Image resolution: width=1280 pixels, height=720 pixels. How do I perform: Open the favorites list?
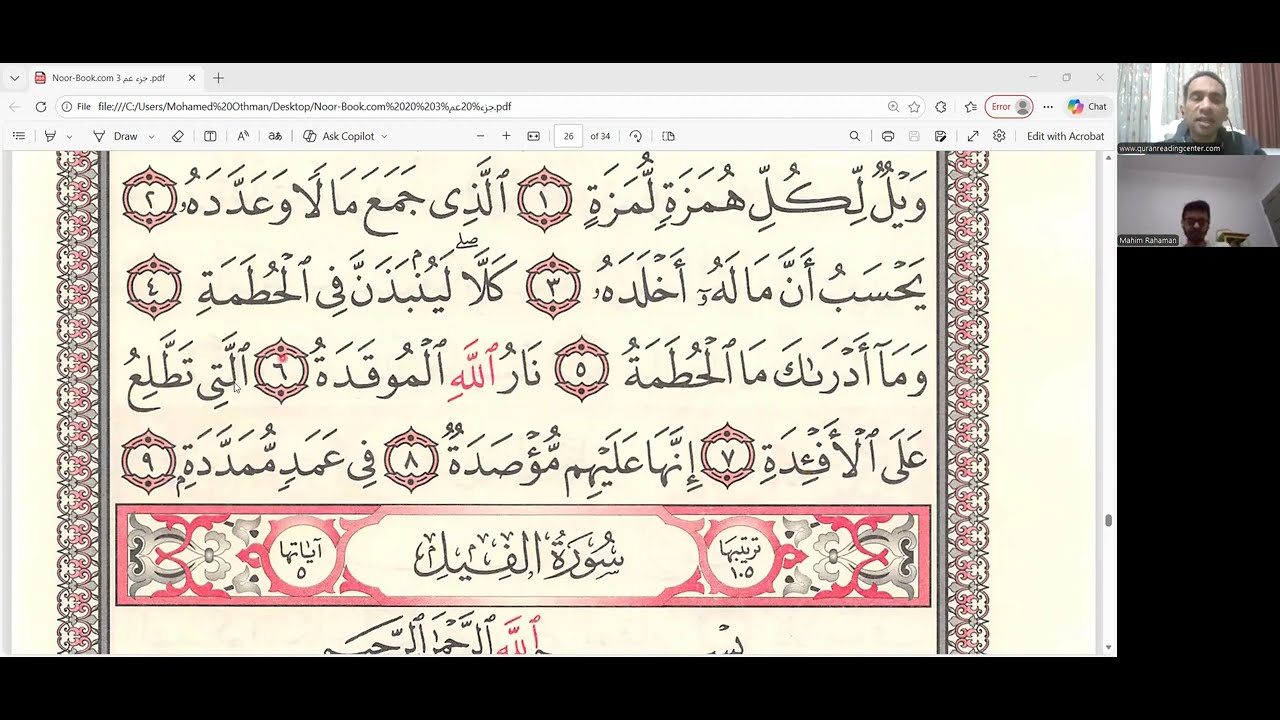tap(970, 106)
